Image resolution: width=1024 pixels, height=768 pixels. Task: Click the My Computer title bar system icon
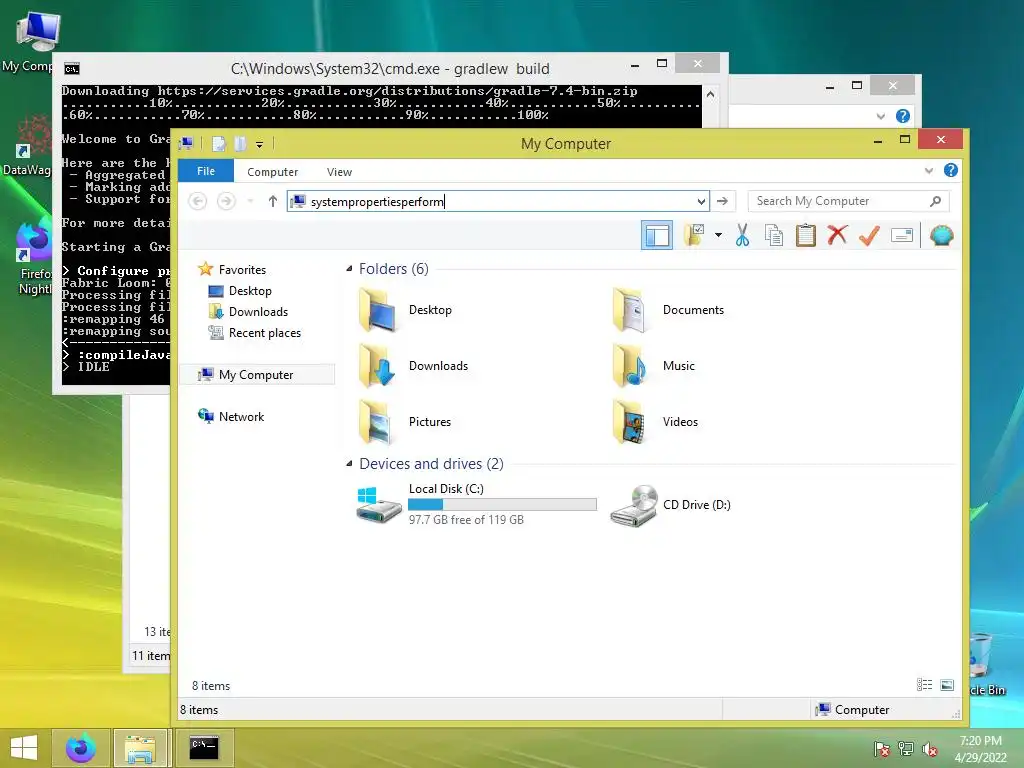point(187,144)
